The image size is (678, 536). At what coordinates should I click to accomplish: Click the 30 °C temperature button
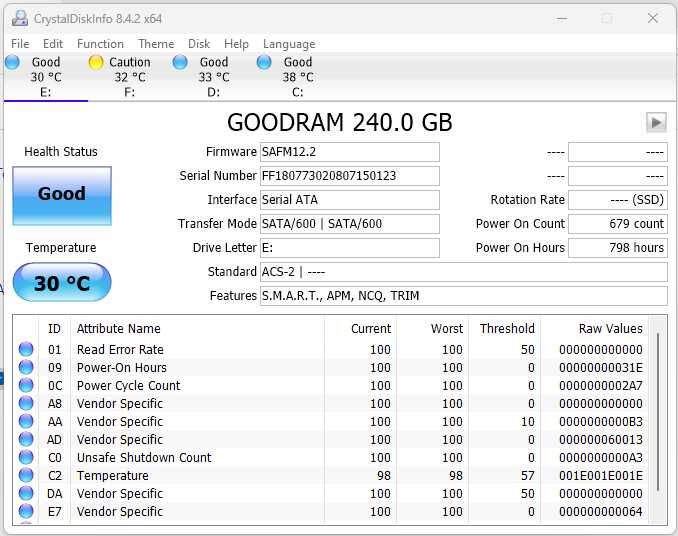(62, 282)
